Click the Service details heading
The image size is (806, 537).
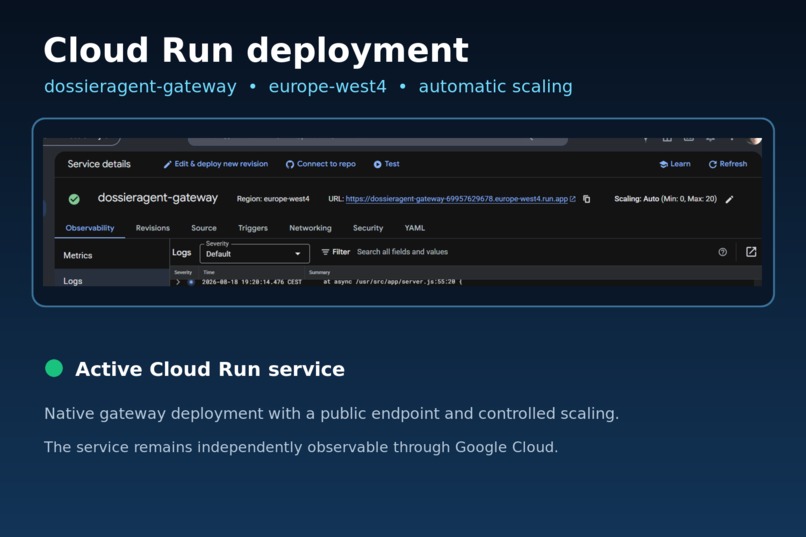tap(99, 164)
